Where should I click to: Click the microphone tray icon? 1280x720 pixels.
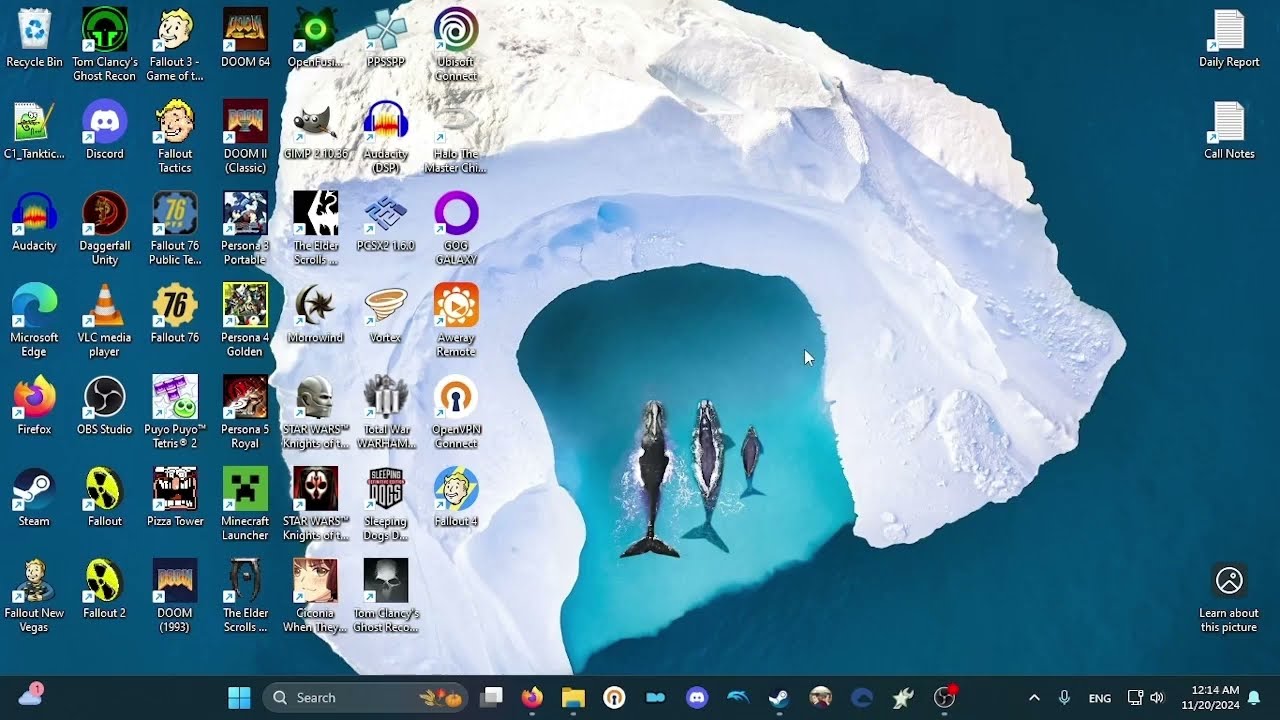(1065, 698)
